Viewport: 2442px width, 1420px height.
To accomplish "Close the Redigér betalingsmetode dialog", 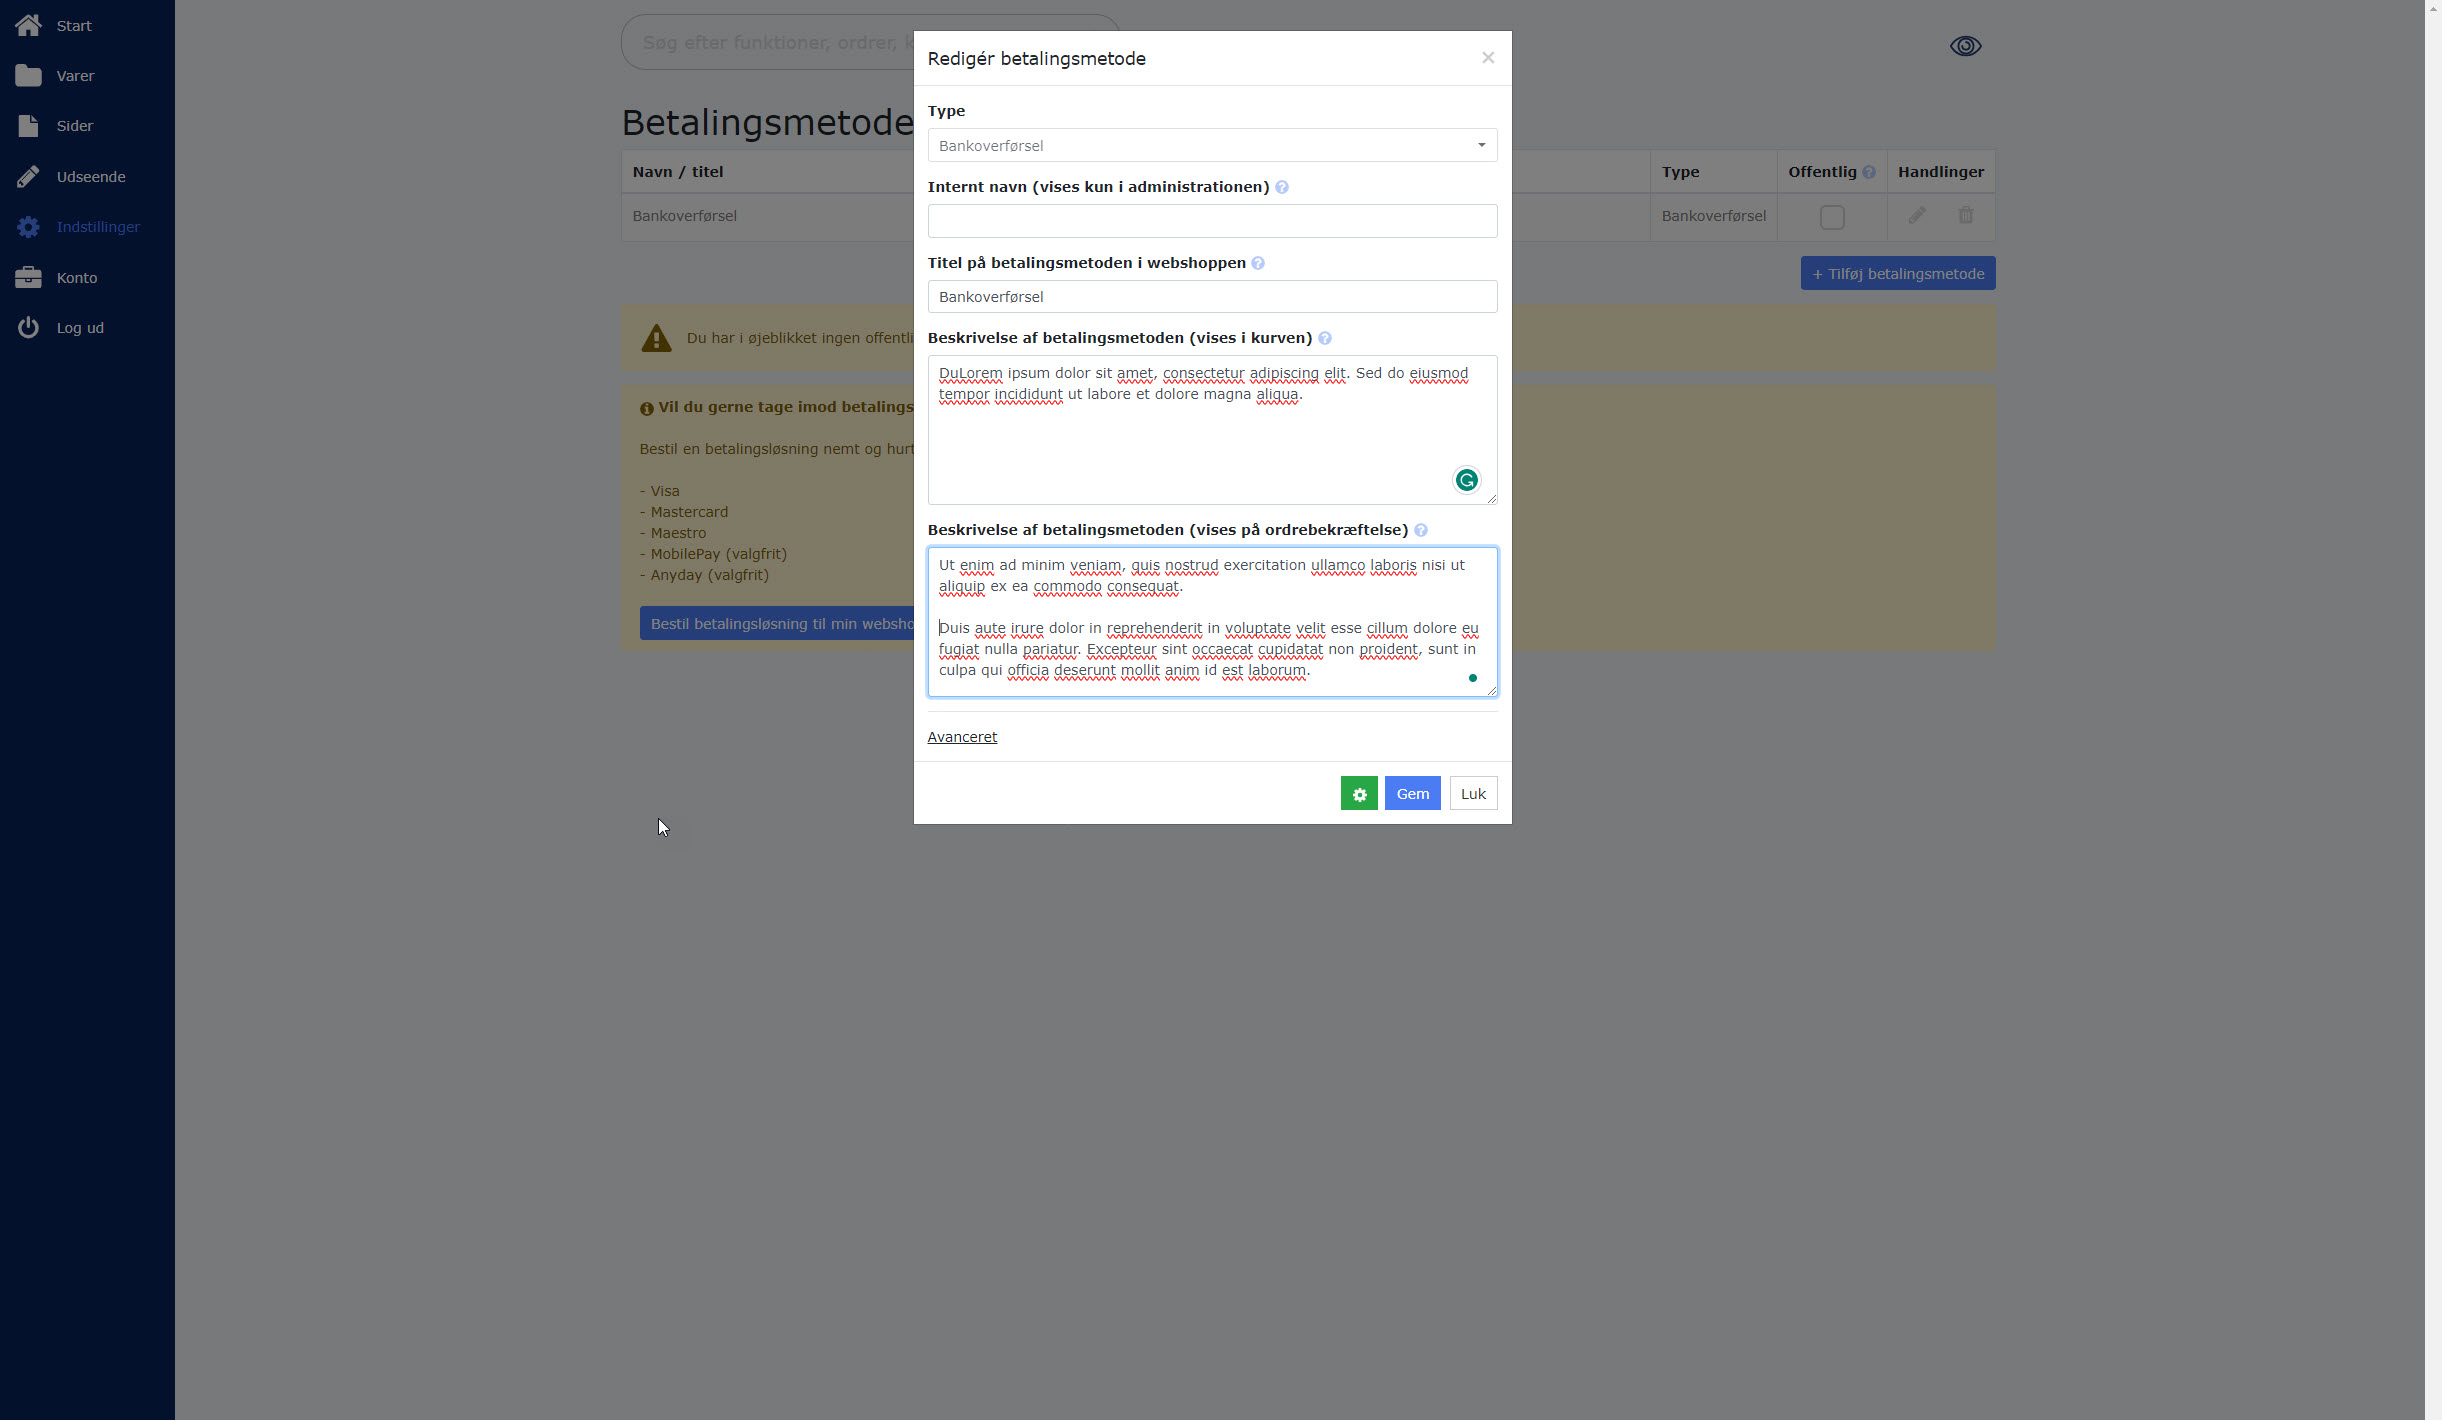I will click(1488, 58).
